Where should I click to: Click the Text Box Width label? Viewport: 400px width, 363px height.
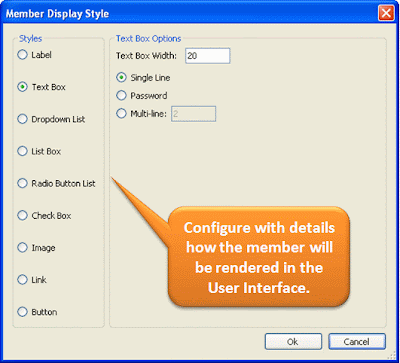pos(146,56)
